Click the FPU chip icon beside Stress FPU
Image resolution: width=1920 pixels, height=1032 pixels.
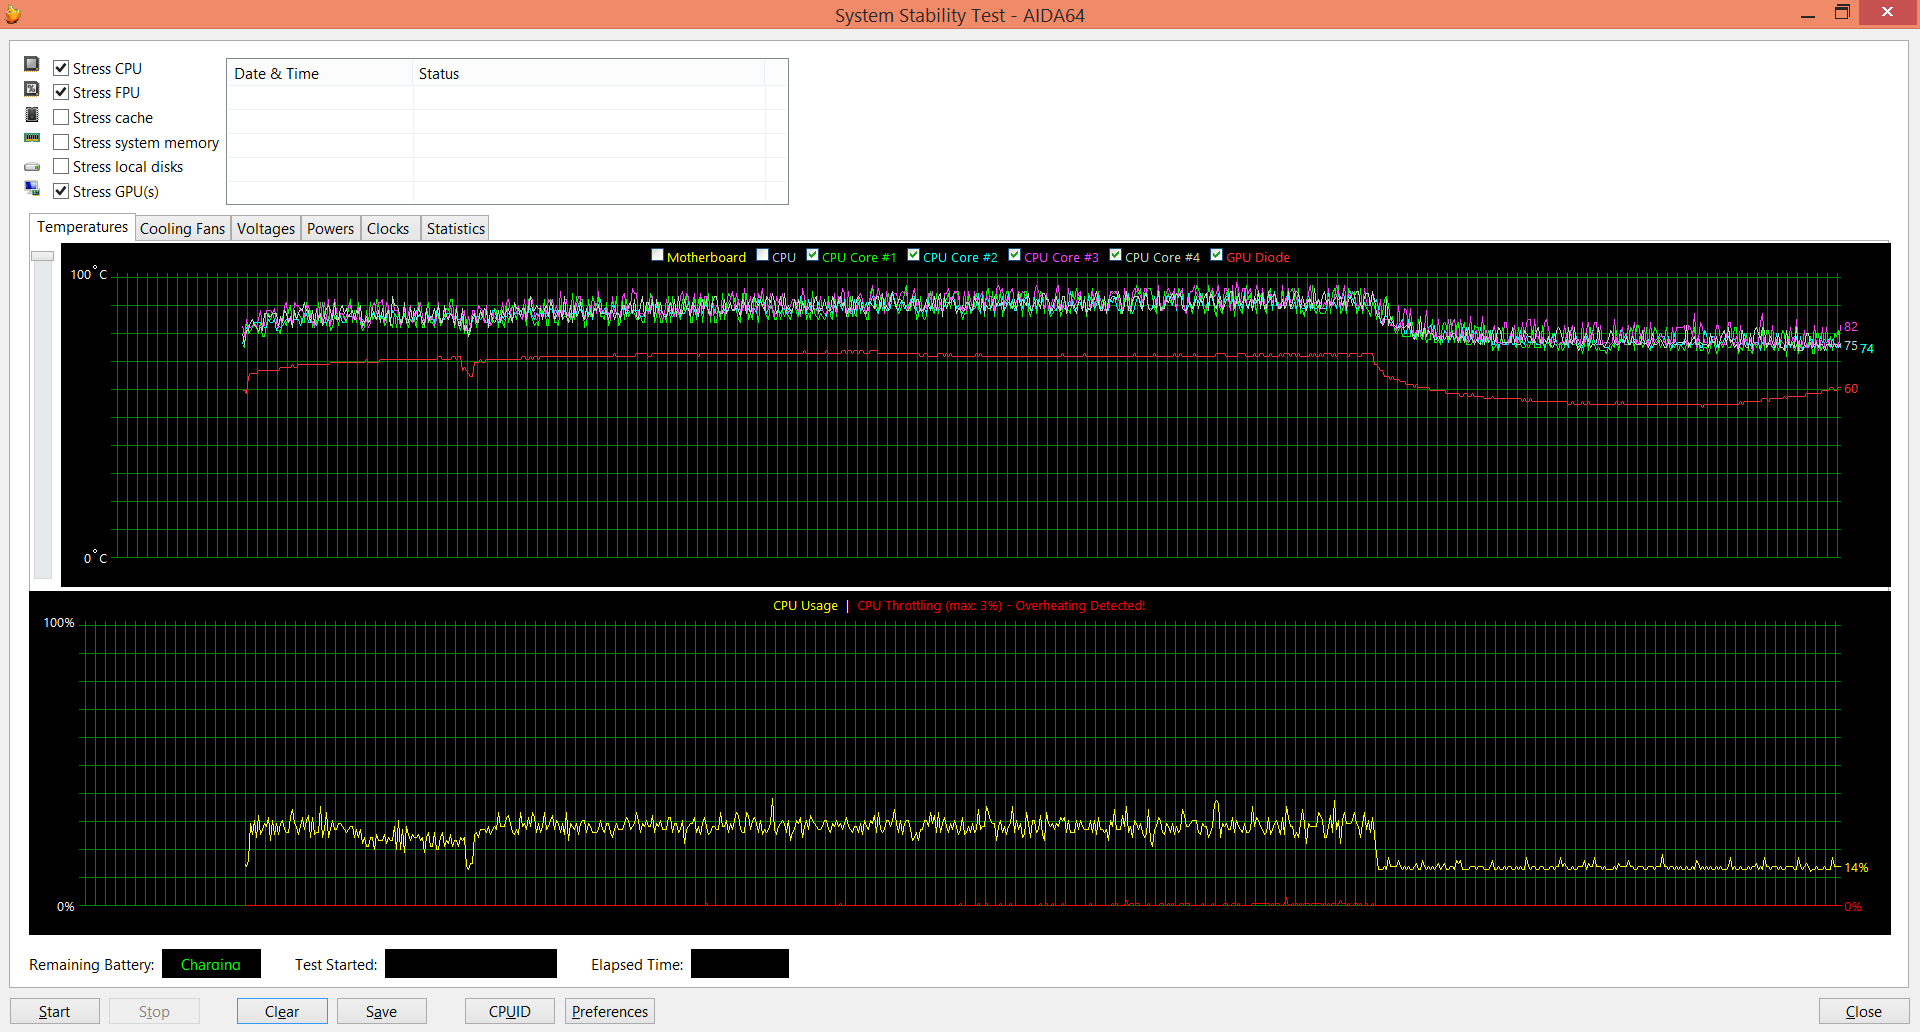32,90
